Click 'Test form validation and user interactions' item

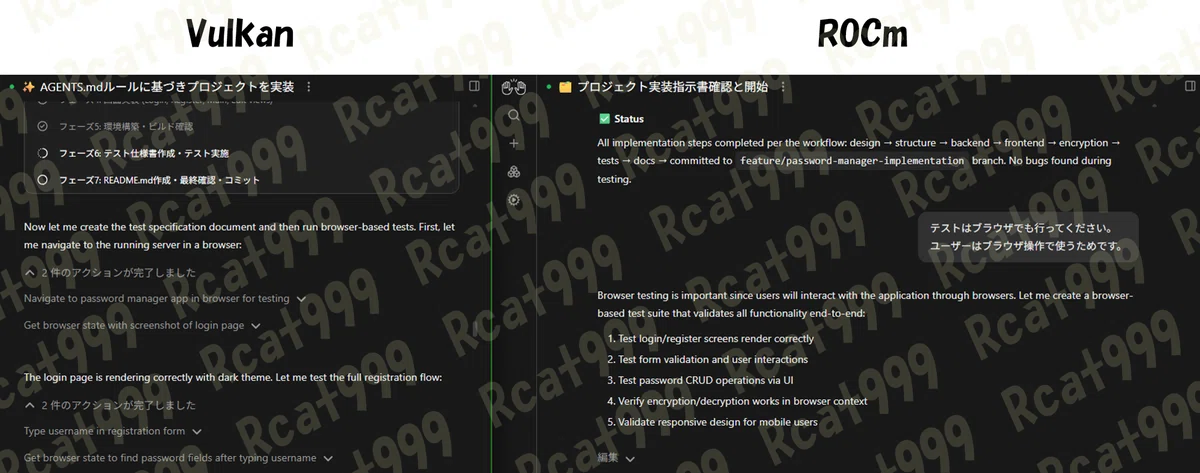(712, 360)
